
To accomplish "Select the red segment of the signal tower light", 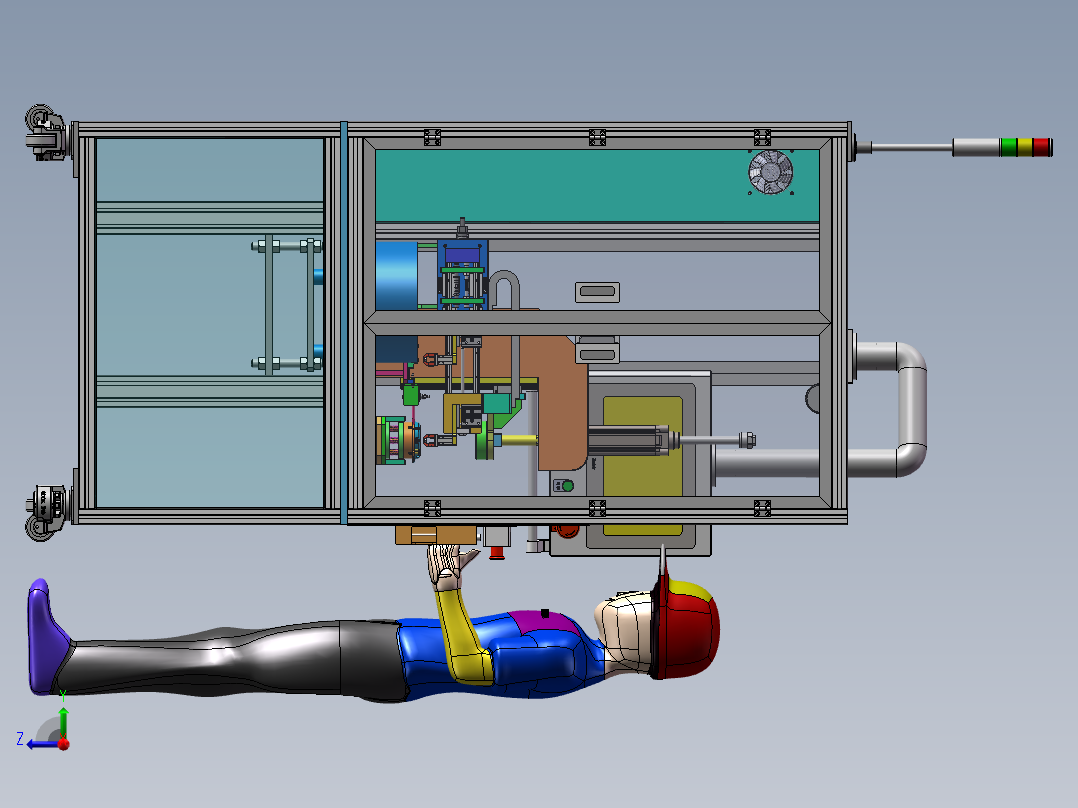I will 1042,147.
